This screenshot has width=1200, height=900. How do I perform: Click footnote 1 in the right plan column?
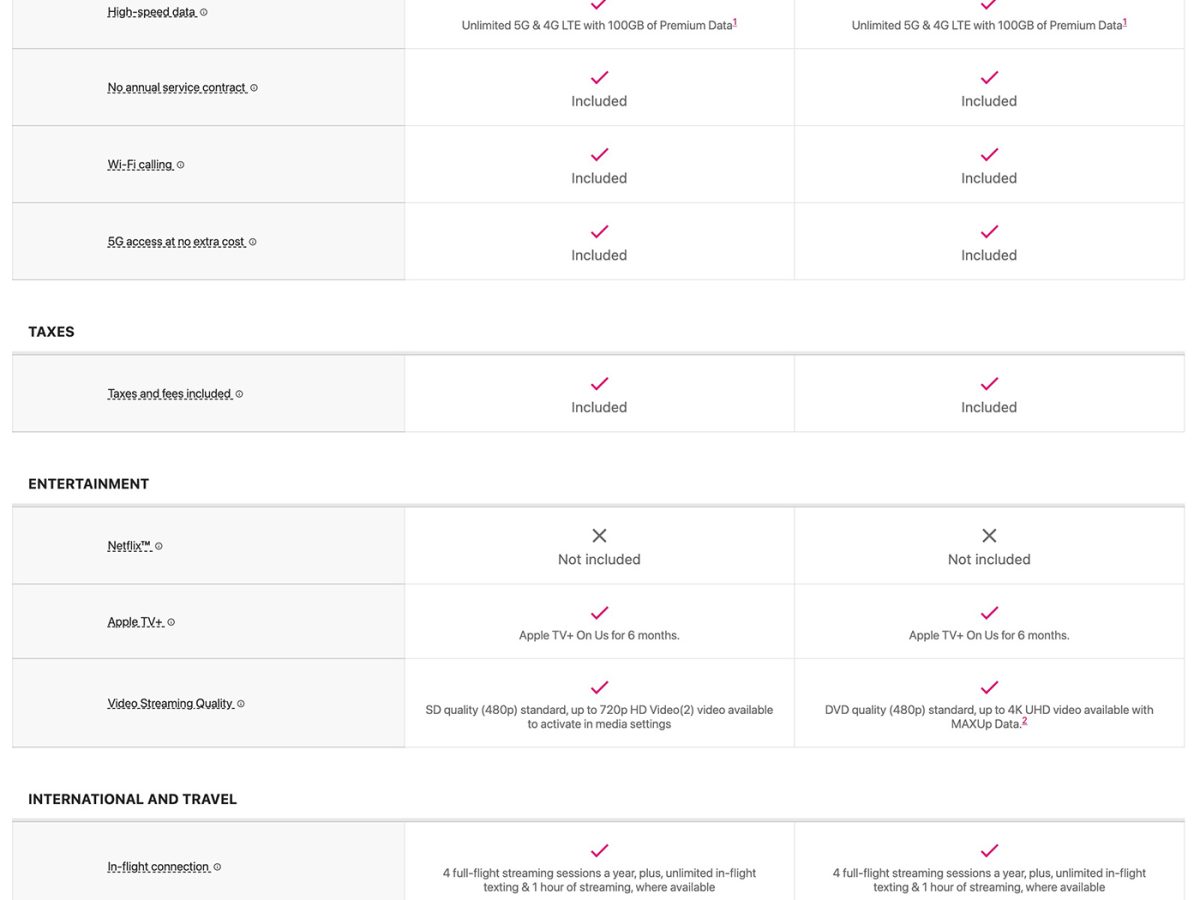tap(1125, 22)
